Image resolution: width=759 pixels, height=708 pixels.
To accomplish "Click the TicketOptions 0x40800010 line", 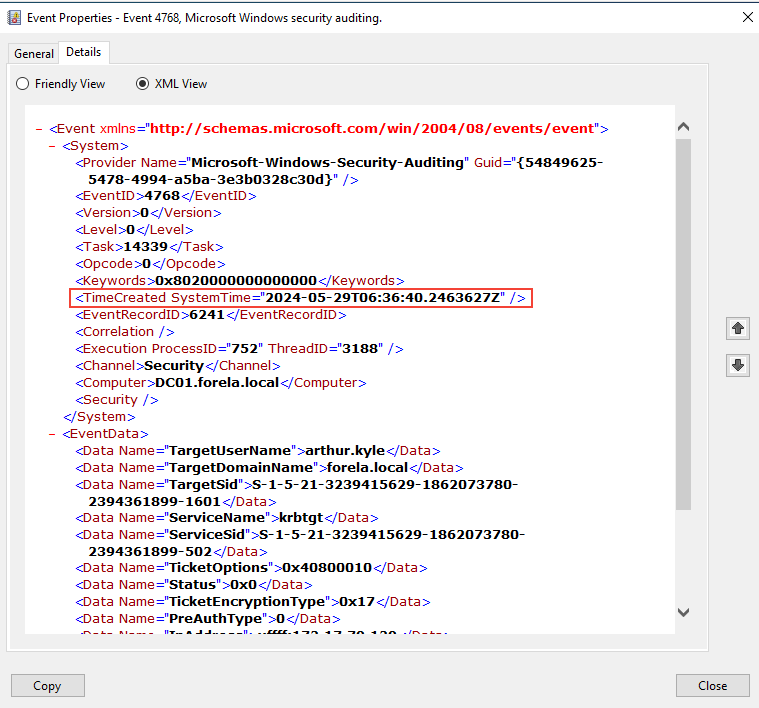I will 251,568.
